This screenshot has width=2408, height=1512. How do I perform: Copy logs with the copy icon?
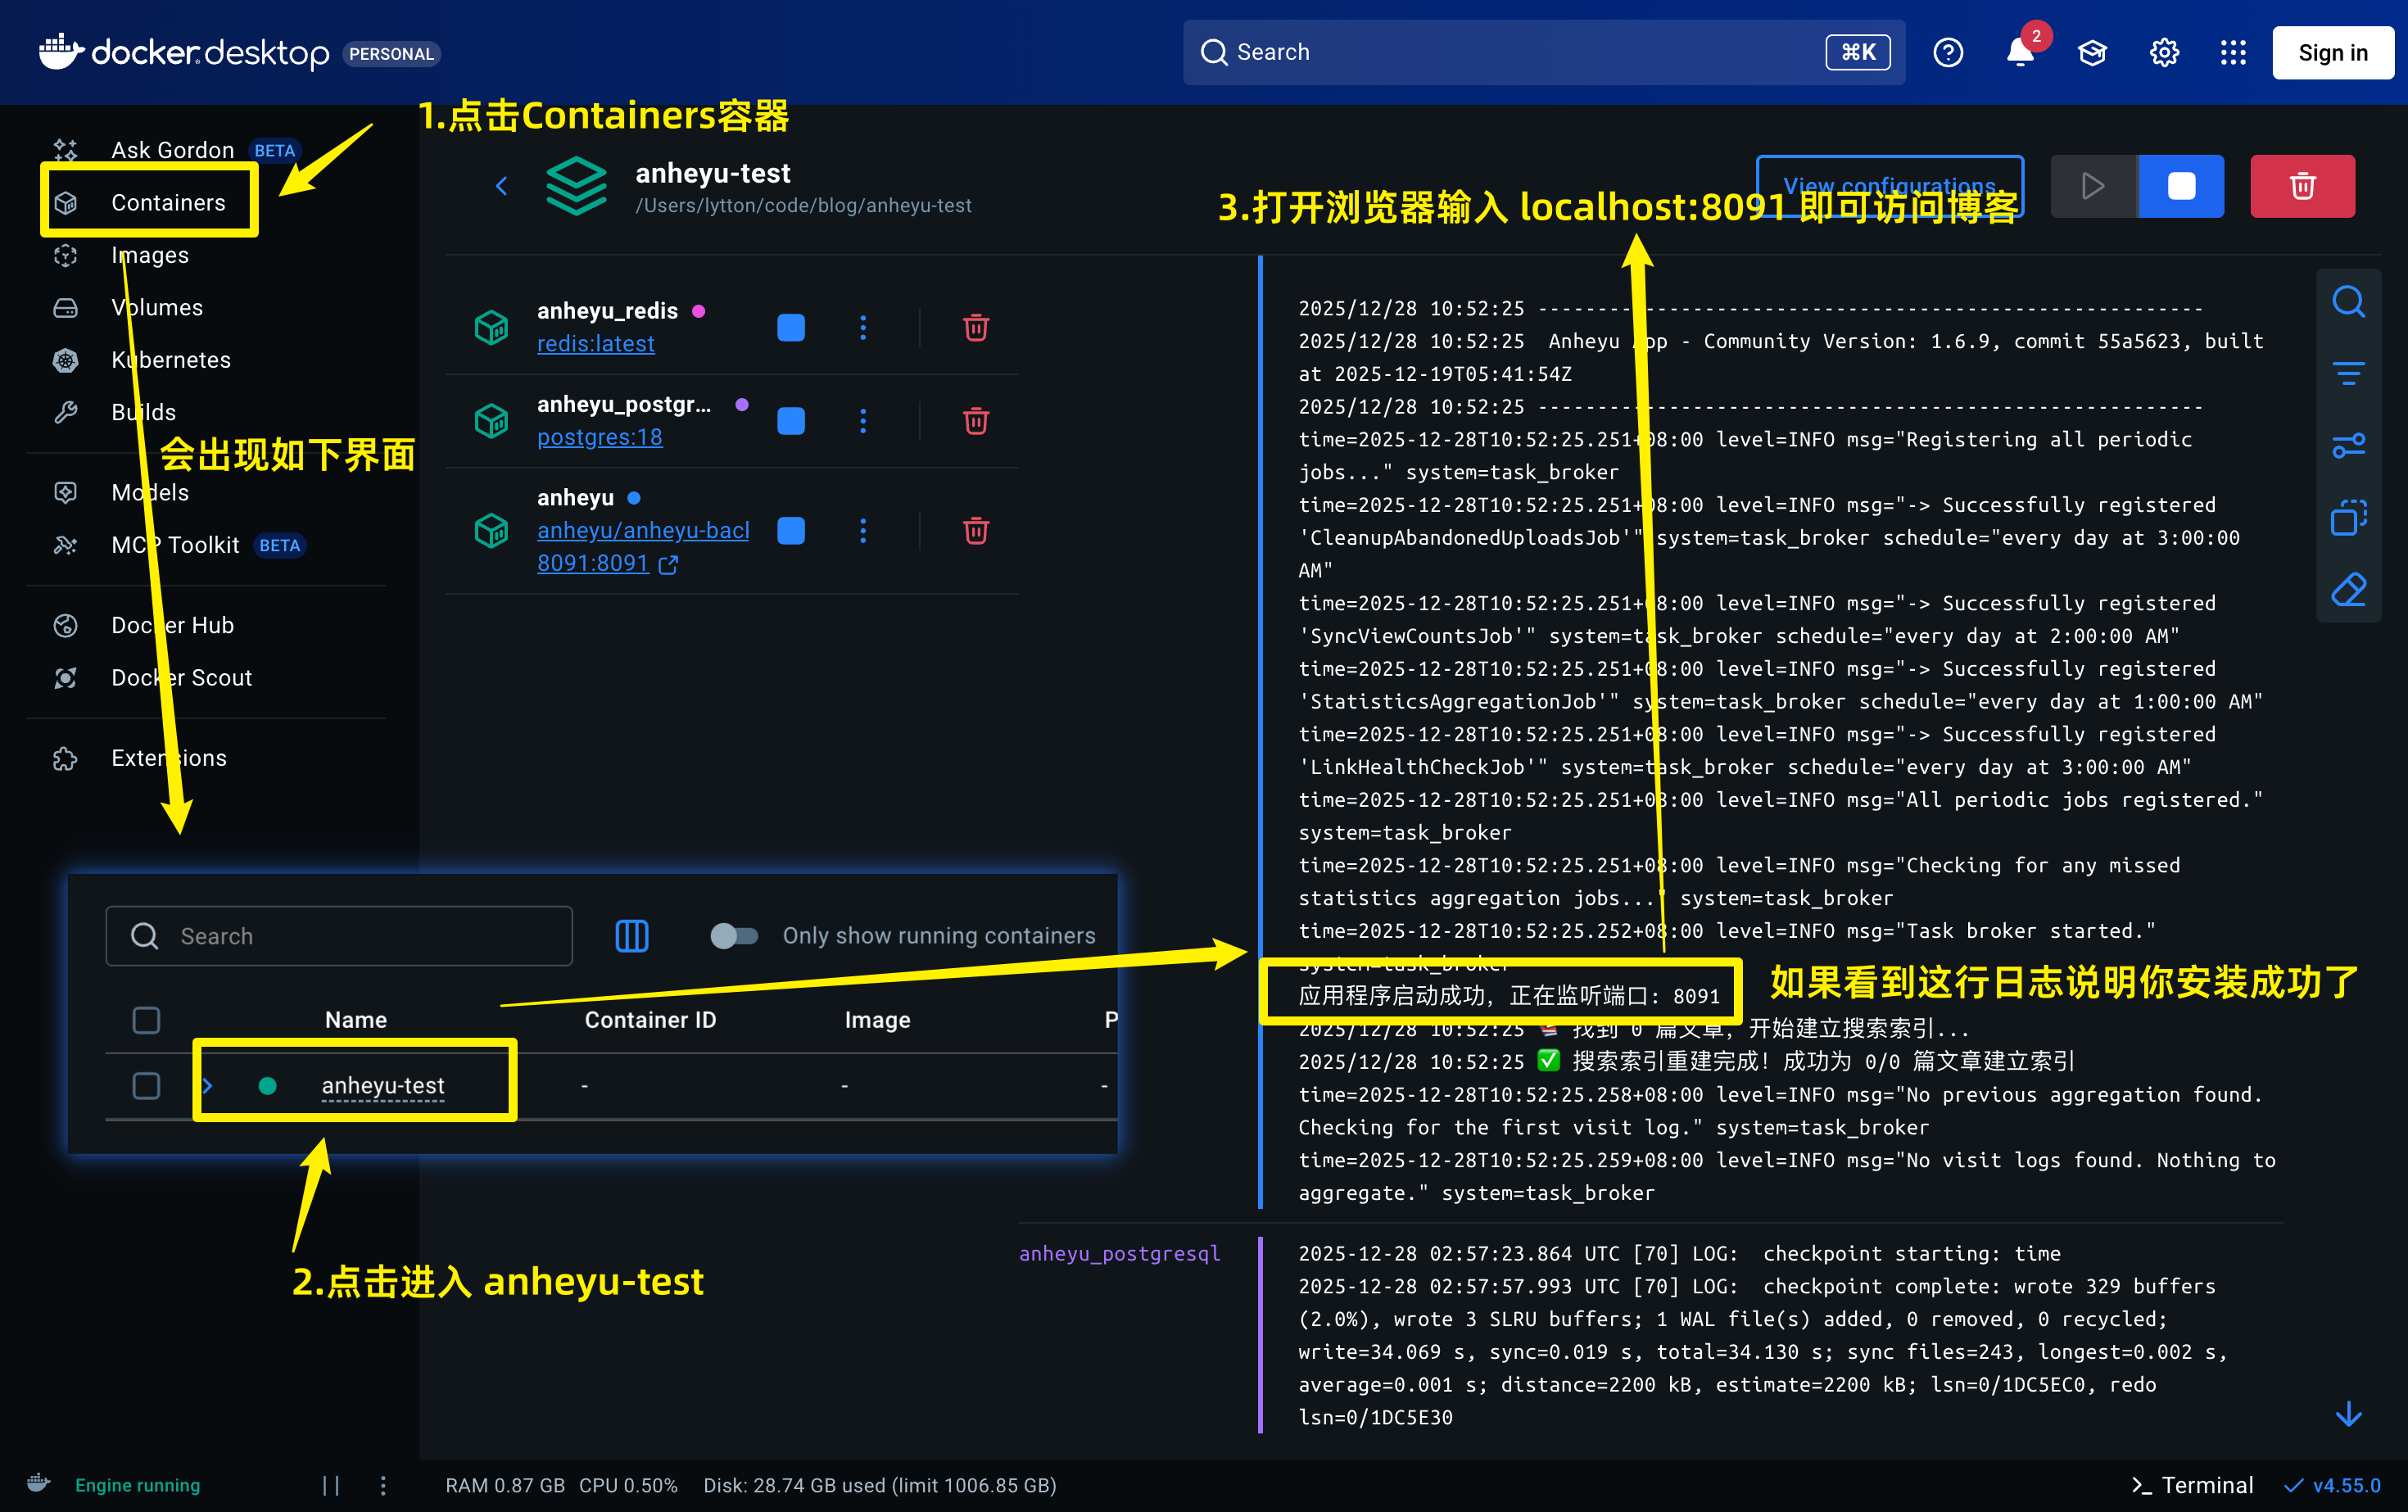[2348, 517]
